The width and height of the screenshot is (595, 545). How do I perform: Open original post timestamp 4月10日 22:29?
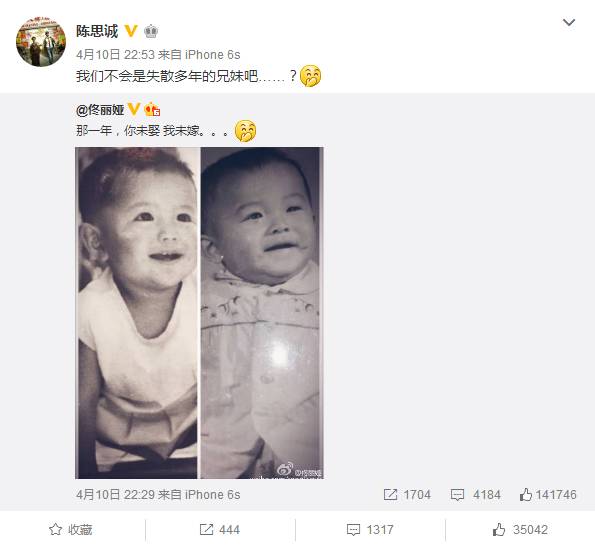pyautogui.click(x=115, y=495)
